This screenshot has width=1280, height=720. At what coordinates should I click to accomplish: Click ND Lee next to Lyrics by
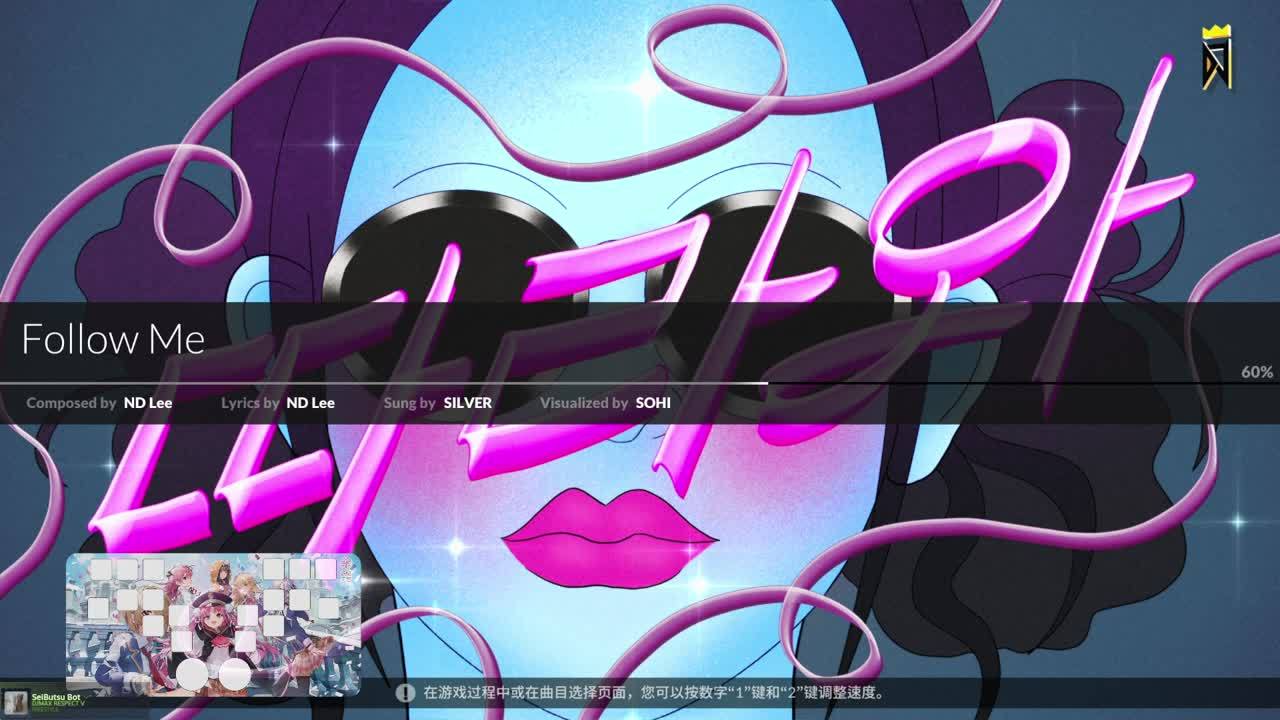click(x=310, y=403)
